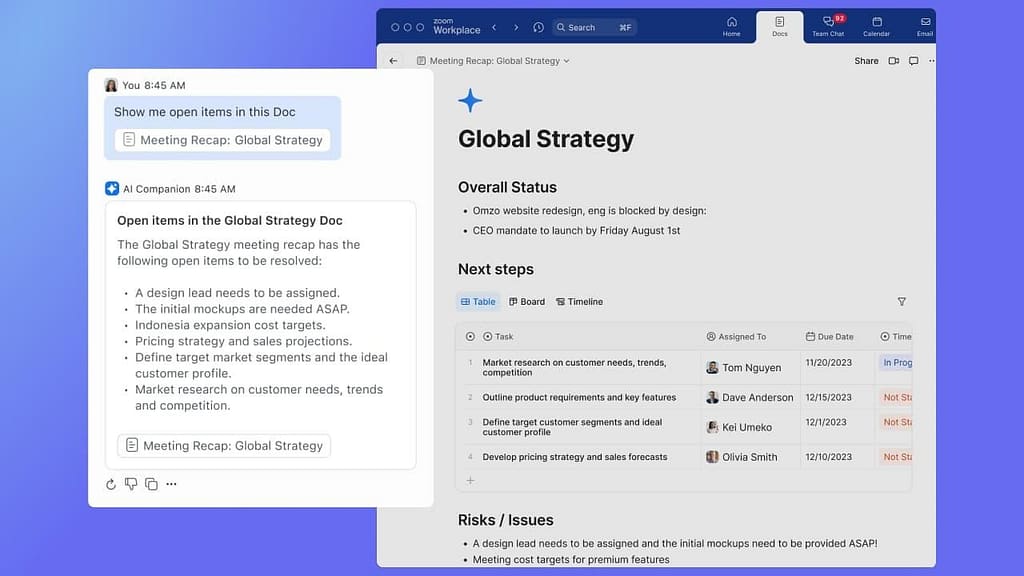This screenshot has width=1024, height=576.
Task: Click the Search field in the top bar
Action: [x=594, y=28]
